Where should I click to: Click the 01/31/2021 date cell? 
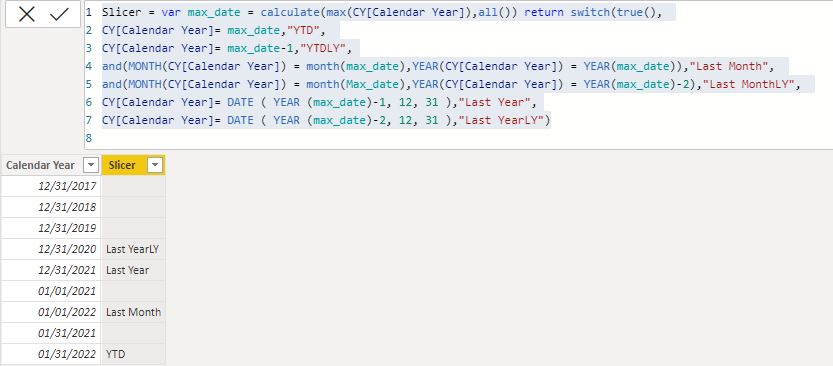pos(51,333)
